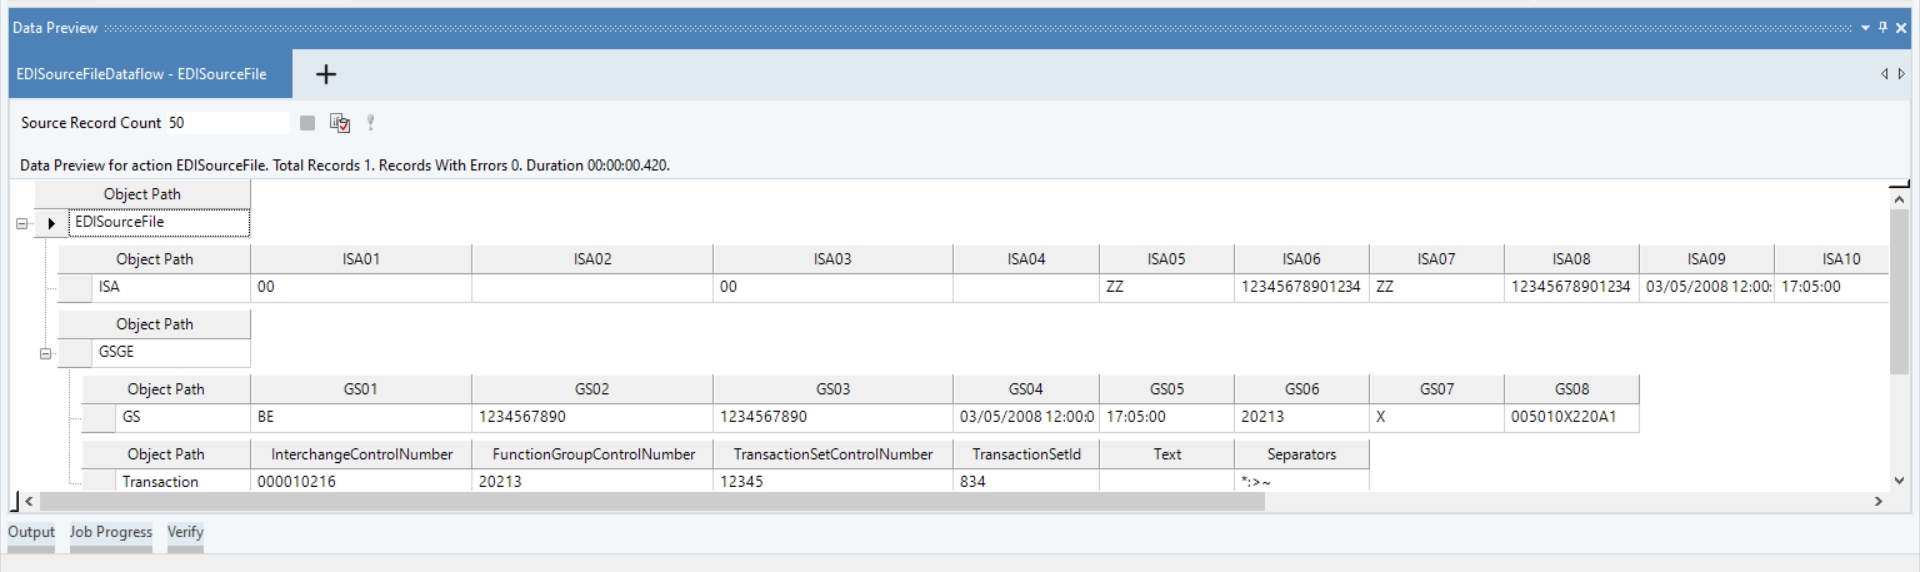Click the pin icon of Data Preview panel
1920x572 pixels.
(1883, 28)
